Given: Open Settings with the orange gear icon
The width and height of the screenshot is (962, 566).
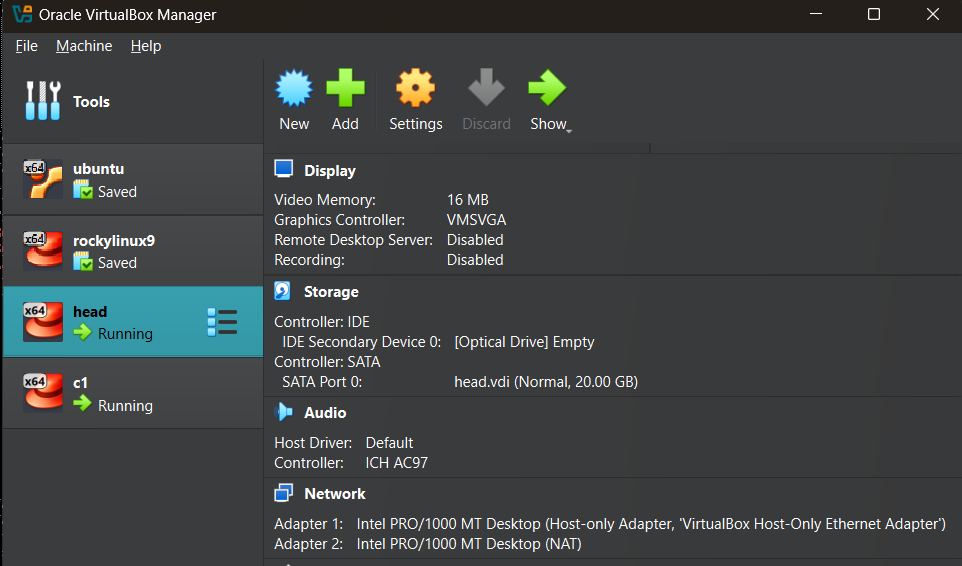Looking at the screenshot, I should [x=415, y=88].
